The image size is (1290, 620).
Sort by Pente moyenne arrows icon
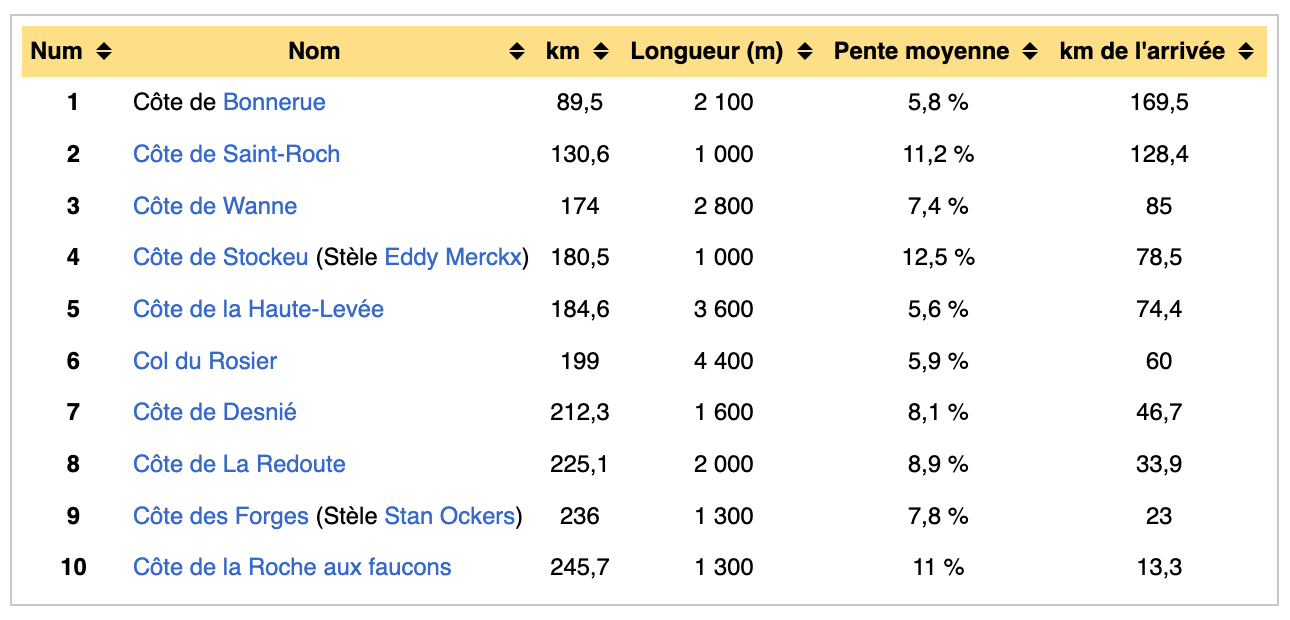(1030, 52)
